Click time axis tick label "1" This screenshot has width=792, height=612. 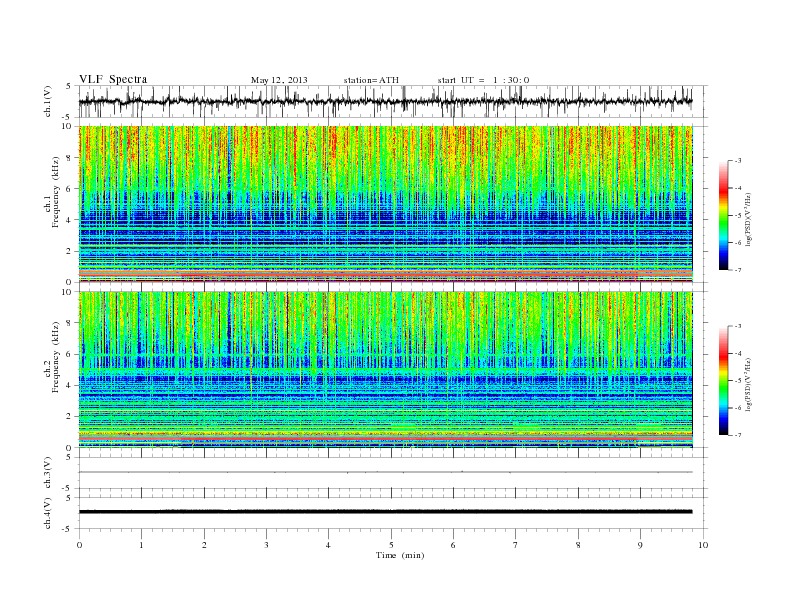click(141, 545)
